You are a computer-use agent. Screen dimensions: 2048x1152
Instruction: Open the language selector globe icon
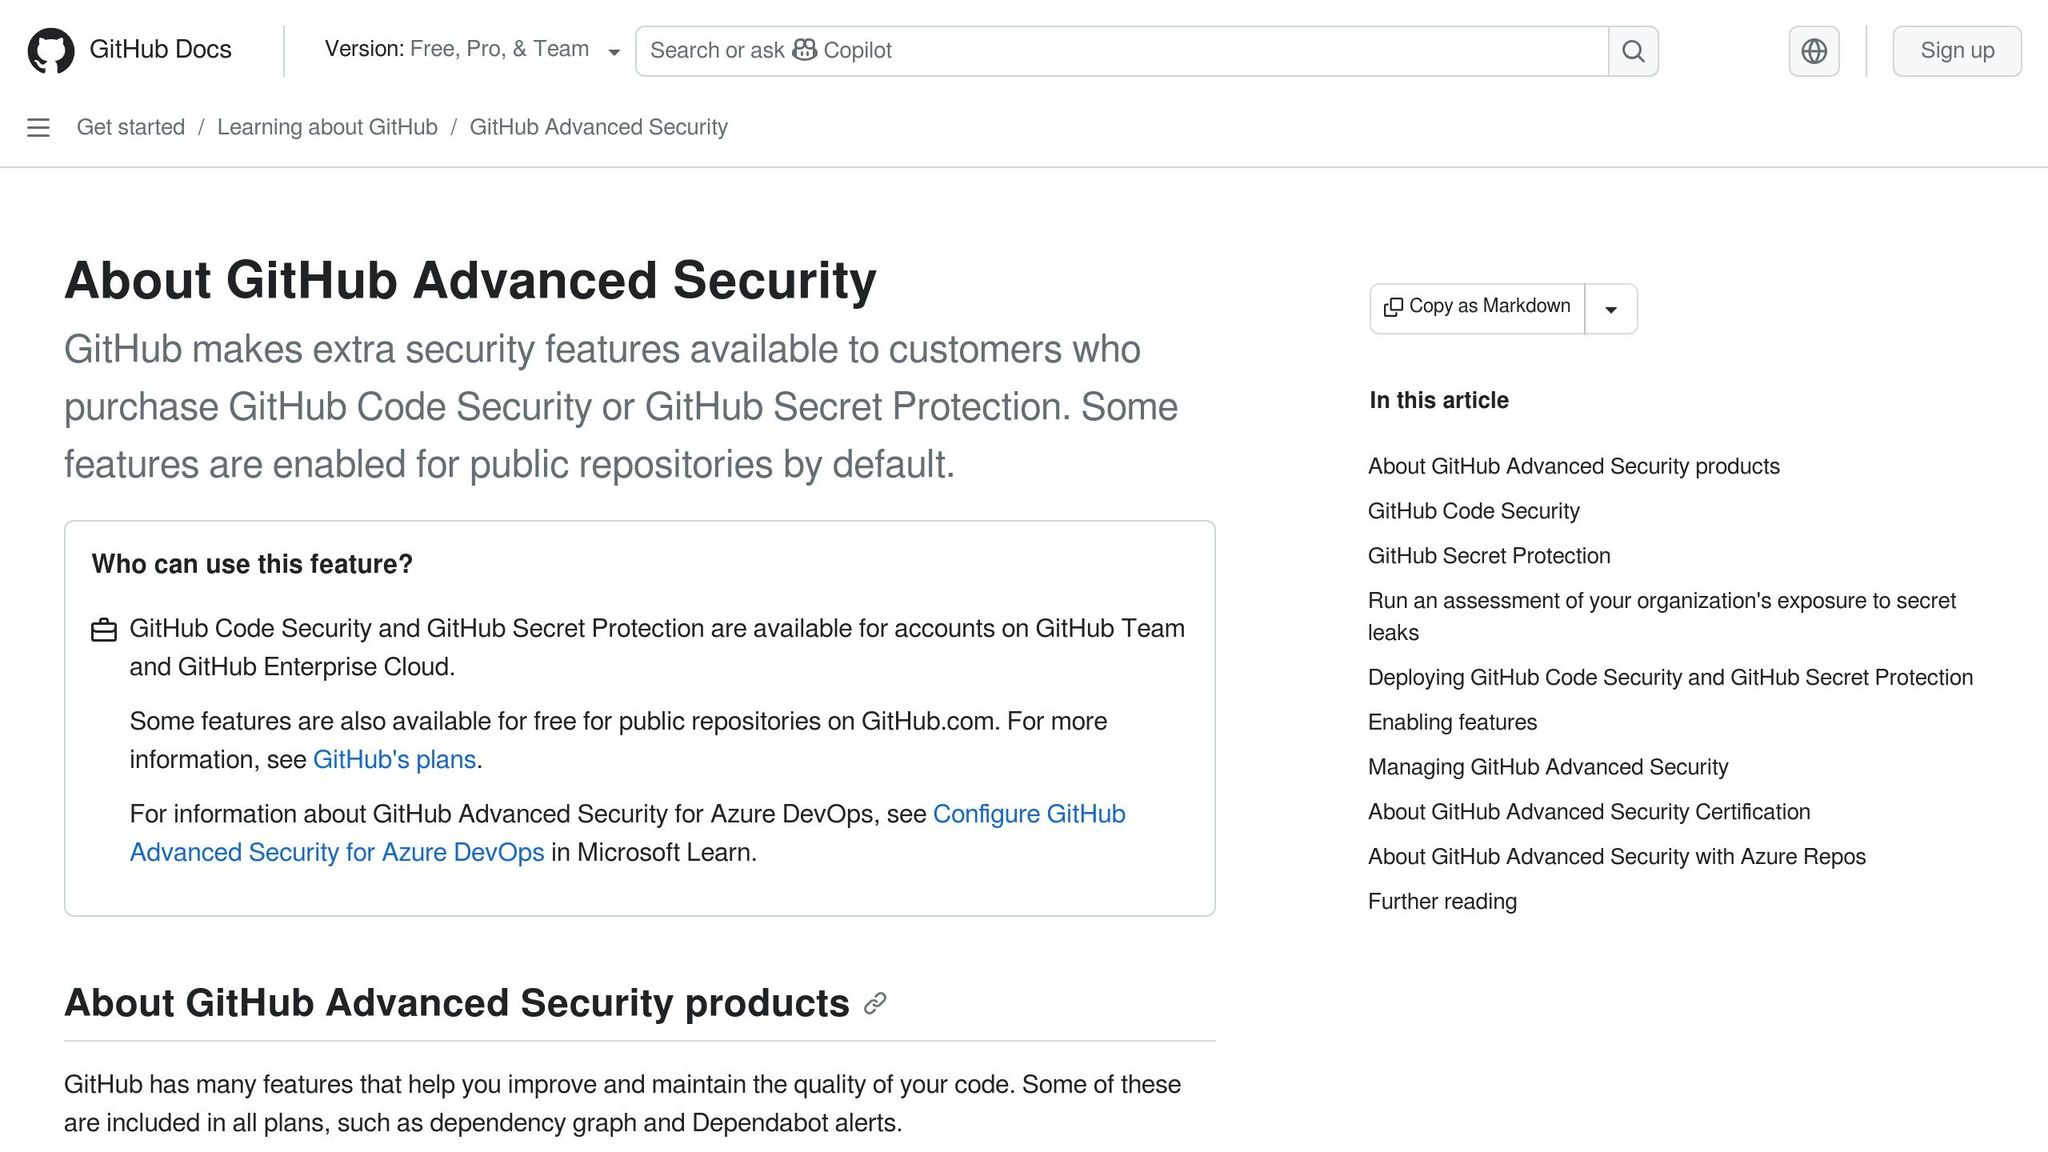[1813, 50]
